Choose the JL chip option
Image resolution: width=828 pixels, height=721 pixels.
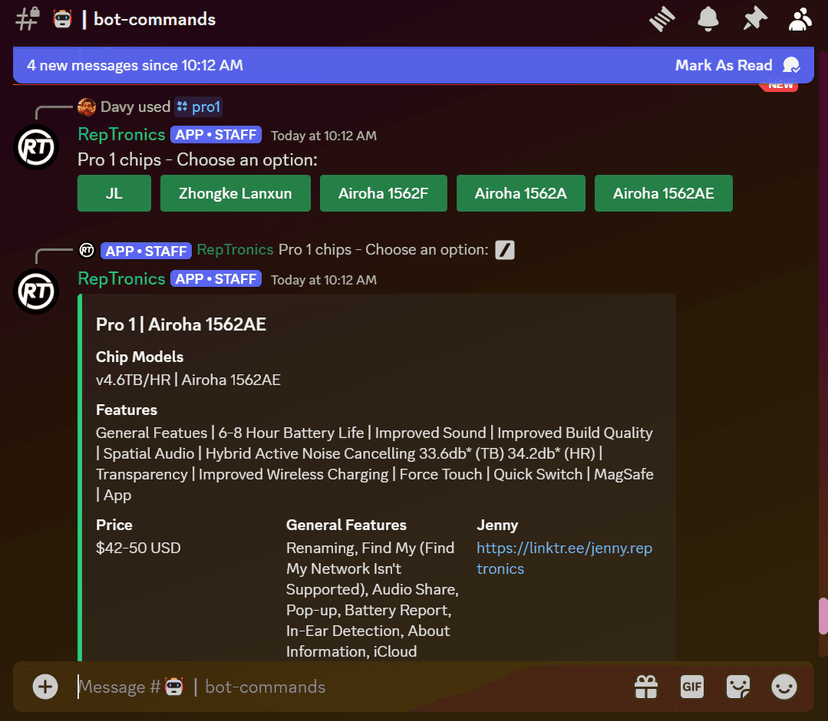(x=114, y=193)
